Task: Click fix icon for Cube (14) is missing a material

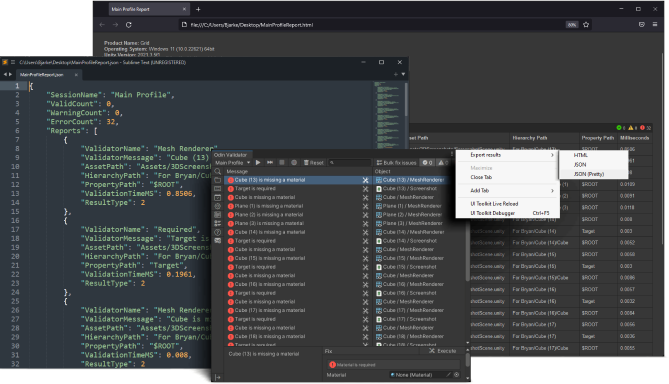Action: coord(365,233)
